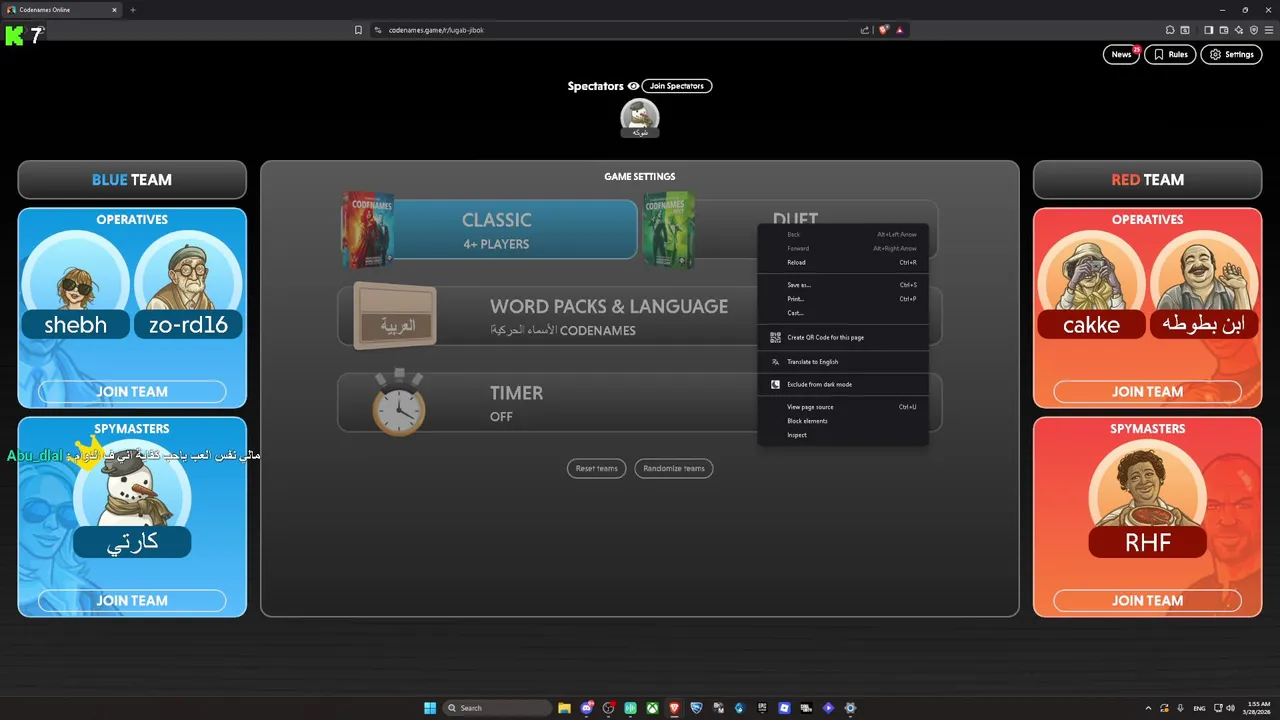
Task: Join Red team spymasters
Action: point(1147,601)
